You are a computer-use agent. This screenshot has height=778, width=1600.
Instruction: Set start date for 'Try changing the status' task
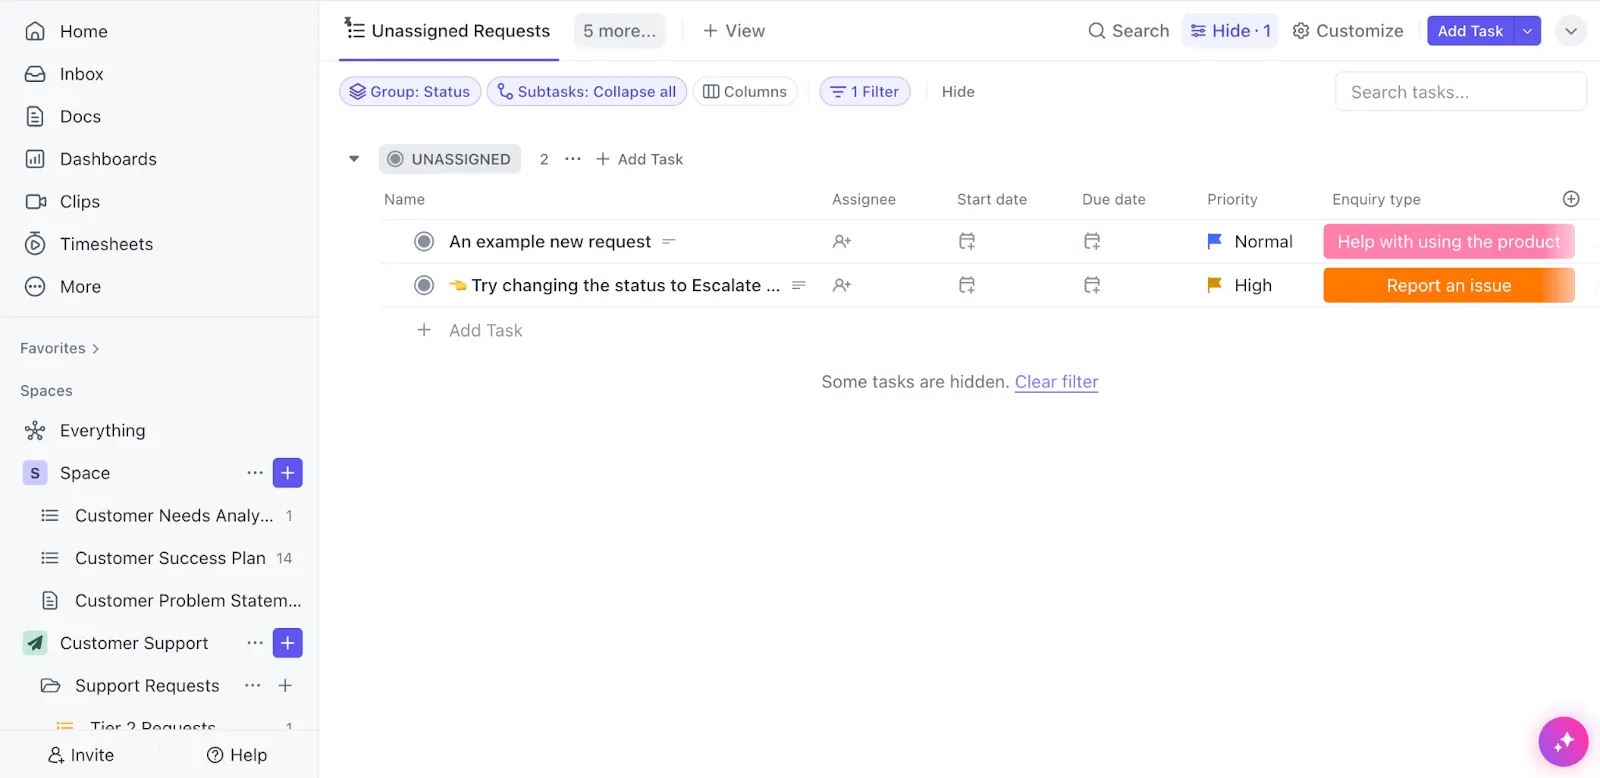(967, 286)
